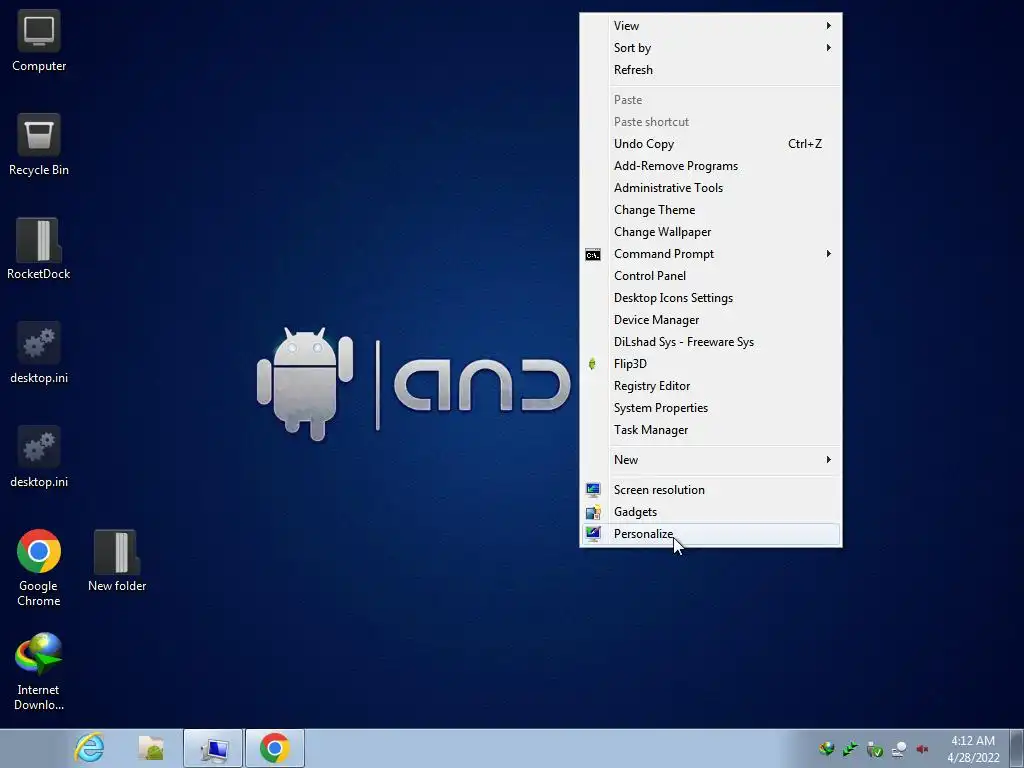Expand the Command Prompt submenu arrow
Image resolution: width=1024 pixels, height=768 pixels.
(x=828, y=253)
